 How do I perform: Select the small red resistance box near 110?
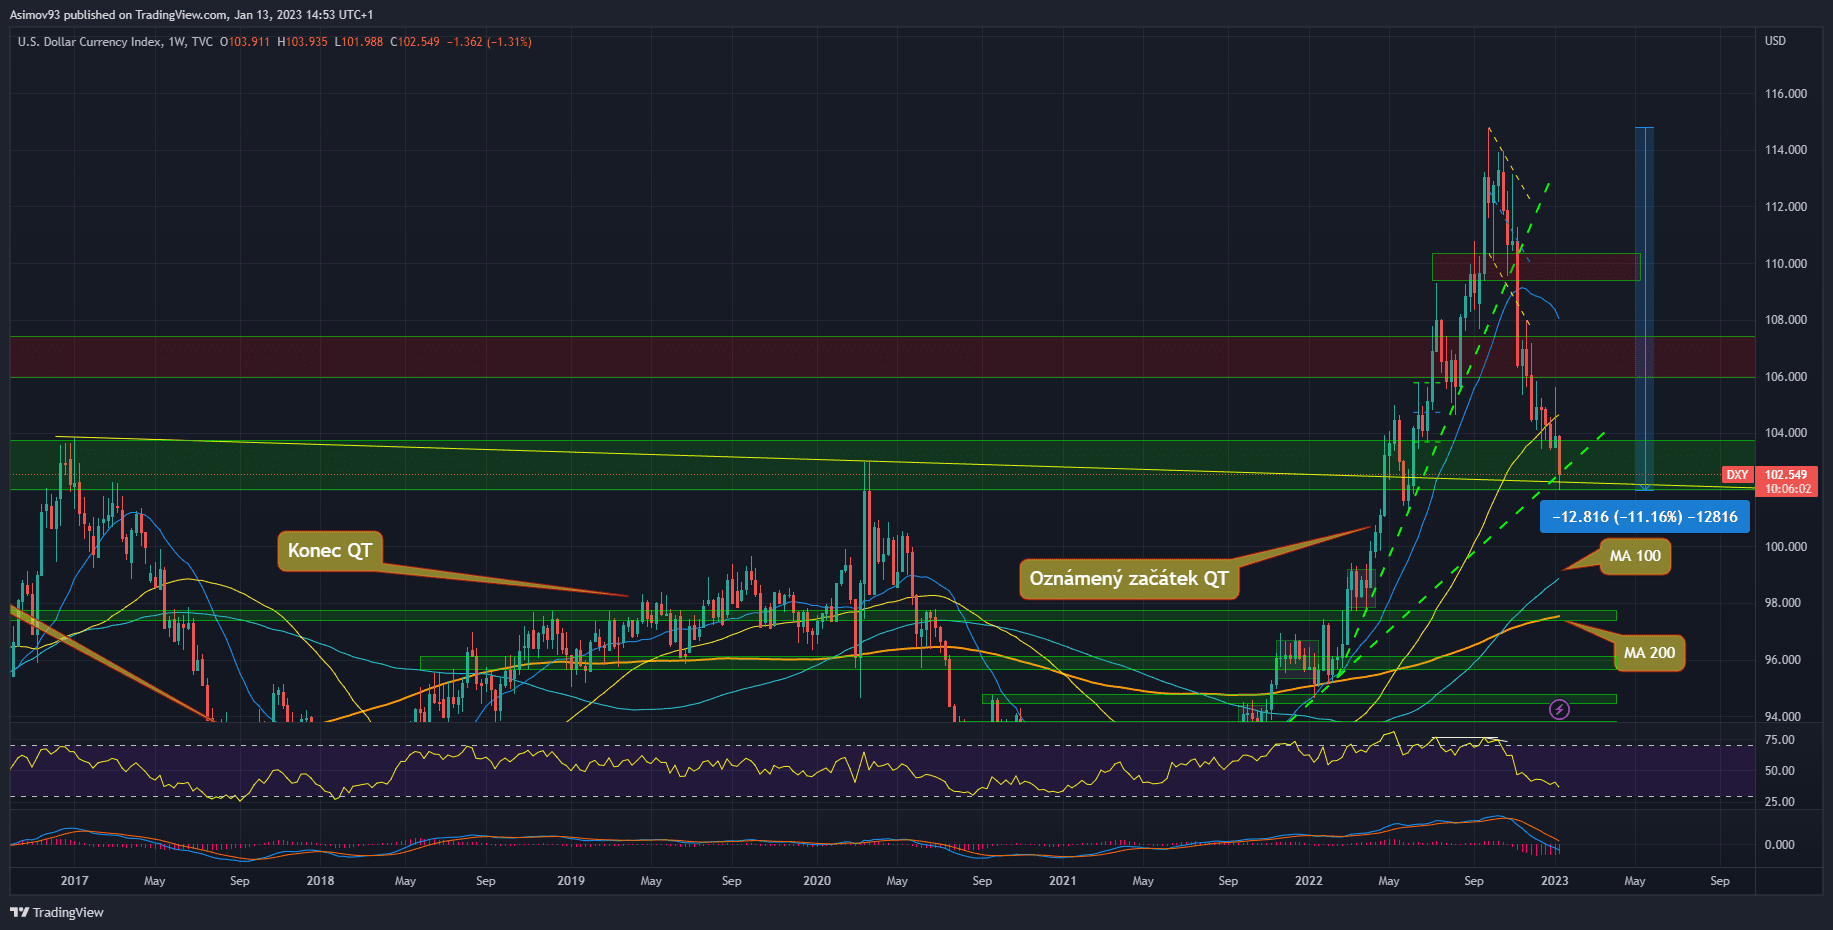click(1535, 267)
